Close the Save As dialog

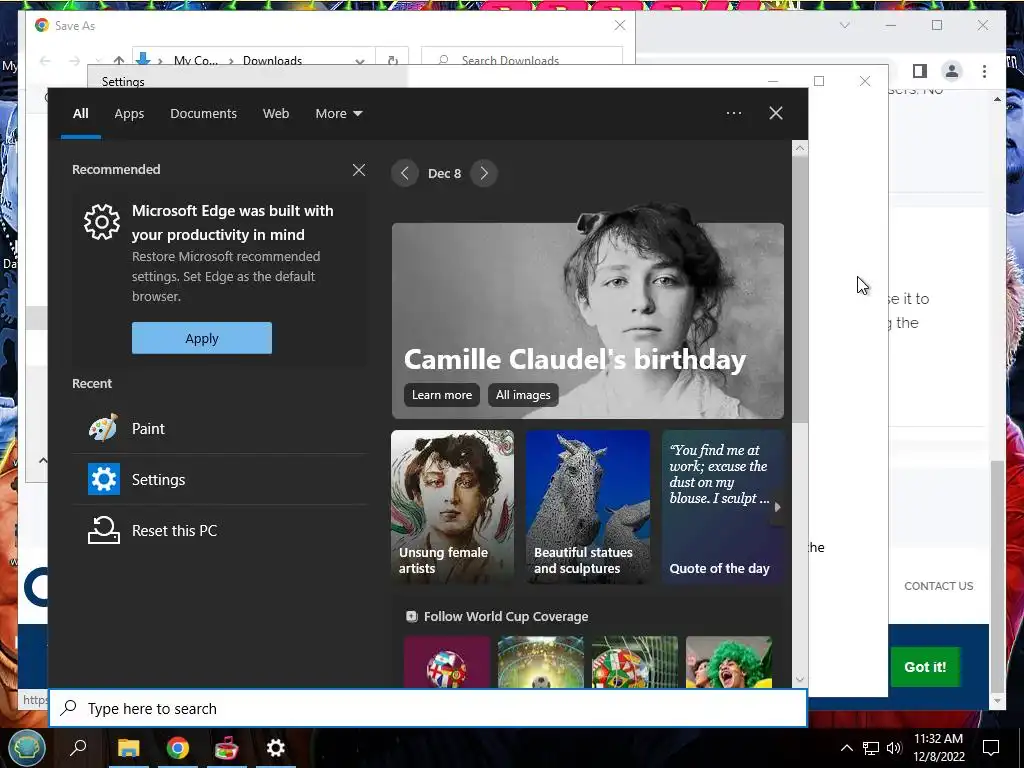point(620,25)
